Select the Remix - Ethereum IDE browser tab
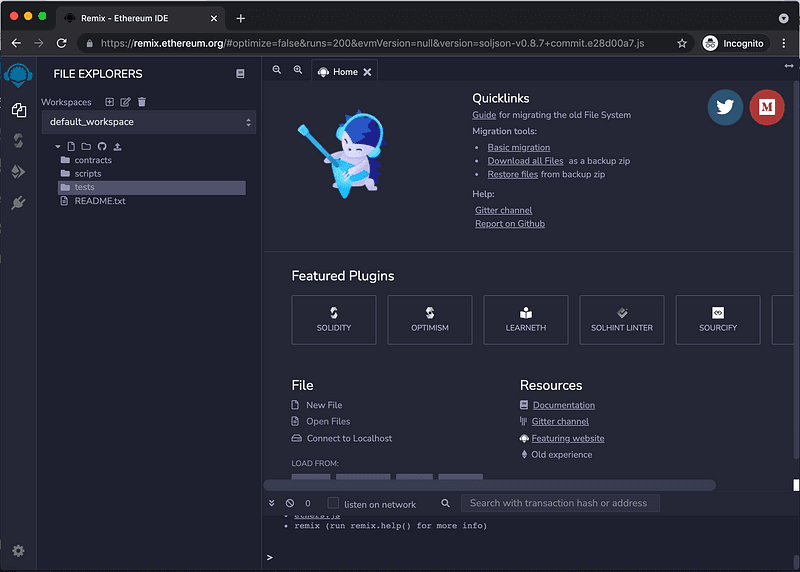 click(138, 18)
